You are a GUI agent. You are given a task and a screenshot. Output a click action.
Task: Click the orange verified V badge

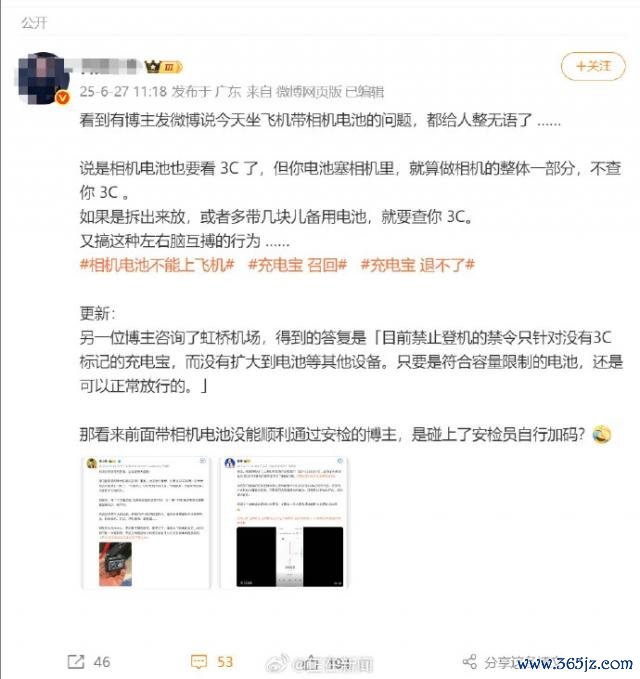(63, 97)
